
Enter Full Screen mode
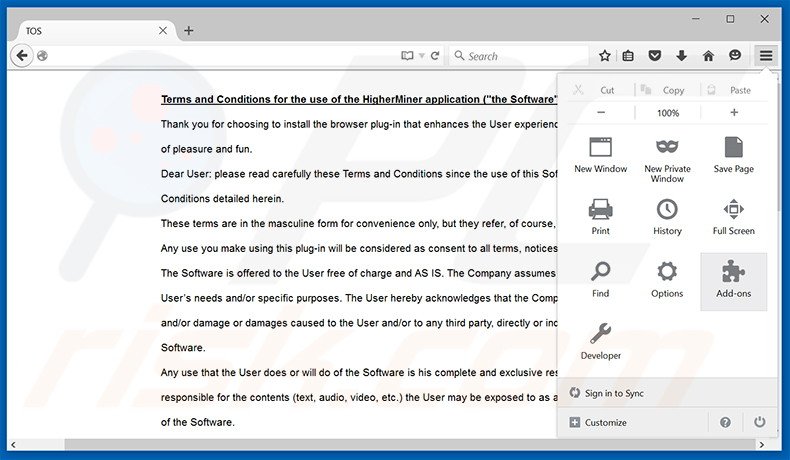point(734,218)
